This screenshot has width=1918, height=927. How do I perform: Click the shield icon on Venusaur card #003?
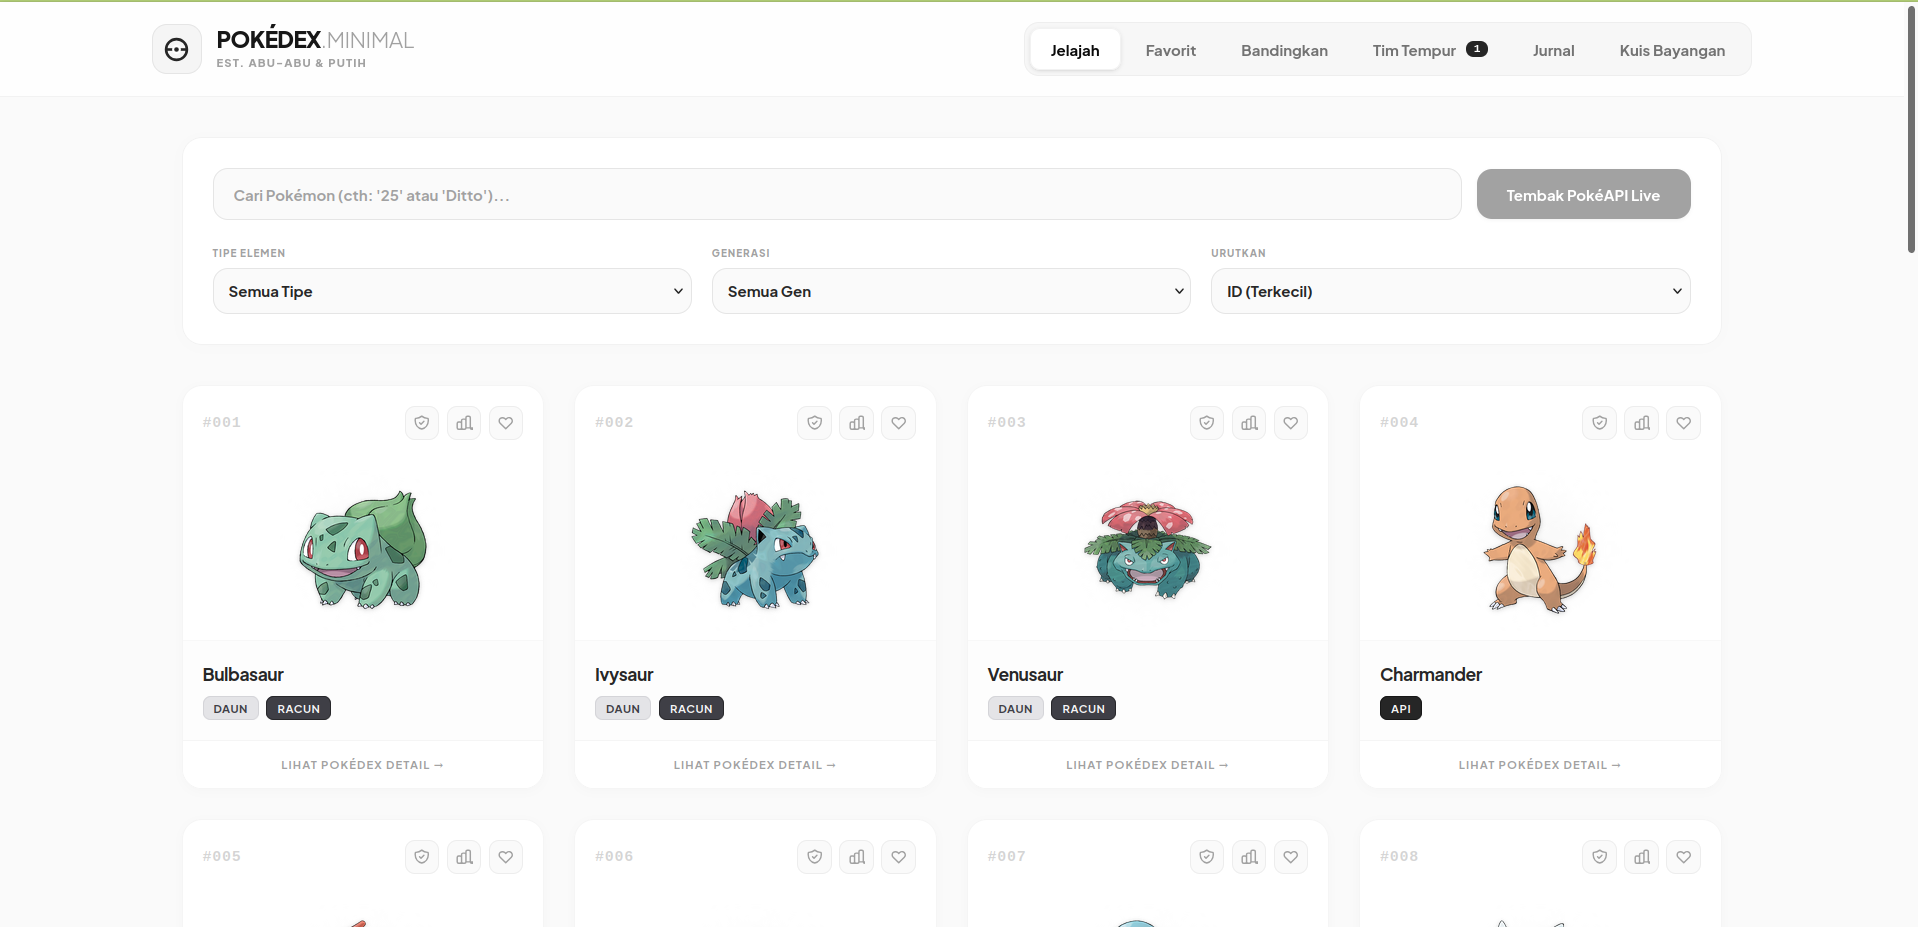(x=1207, y=423)
